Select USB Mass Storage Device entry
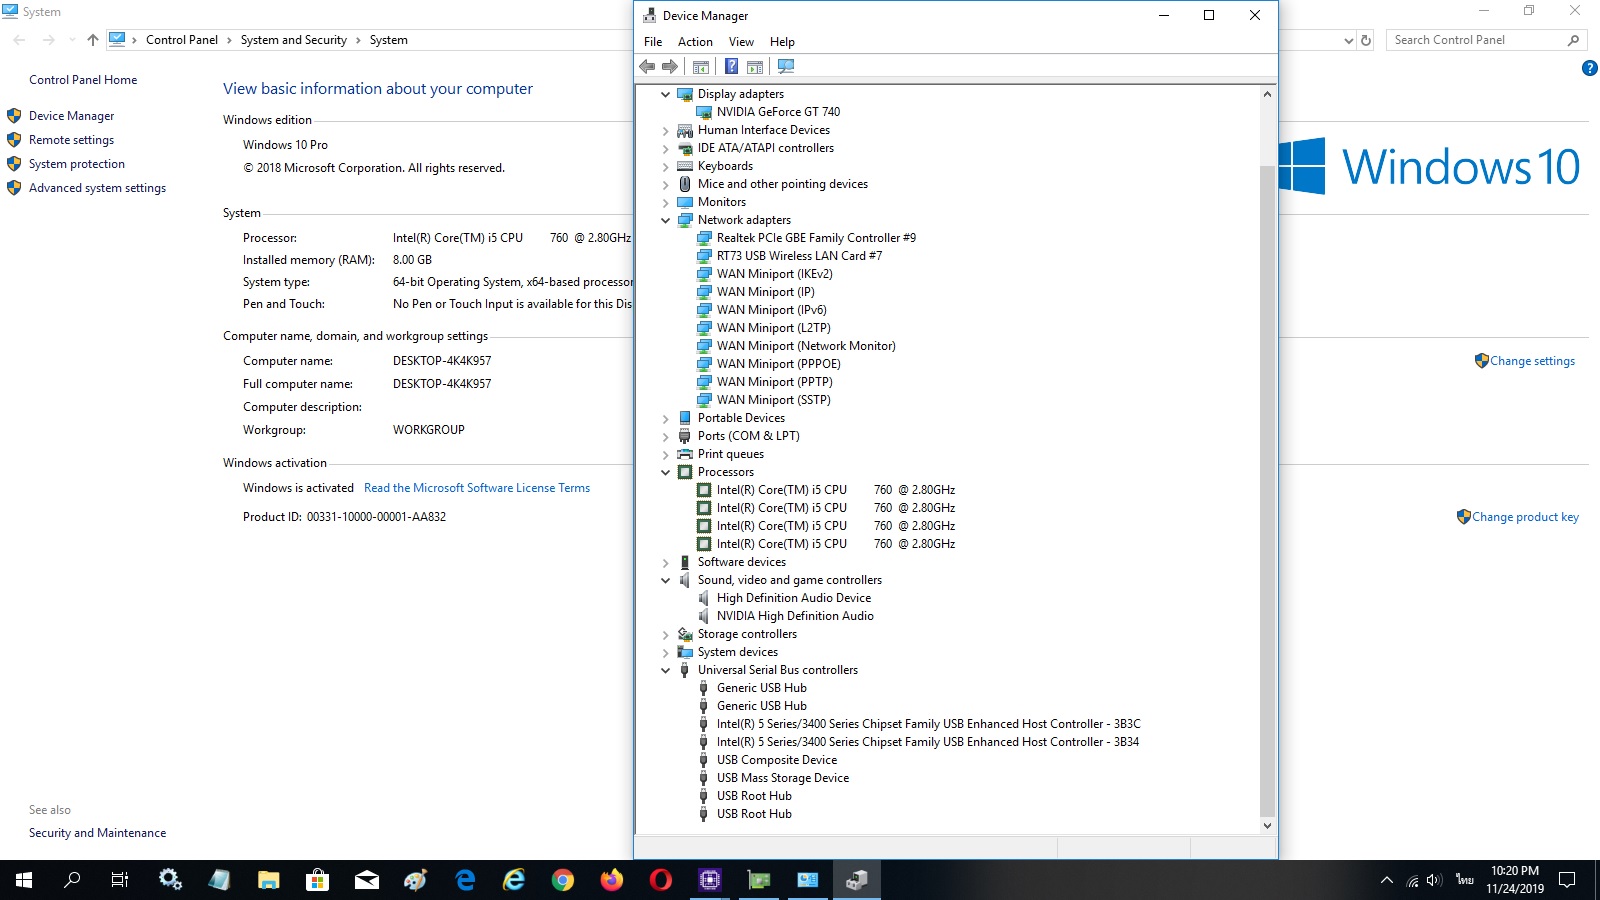This screenshot has height=900, width=1600. pos(782,778)
